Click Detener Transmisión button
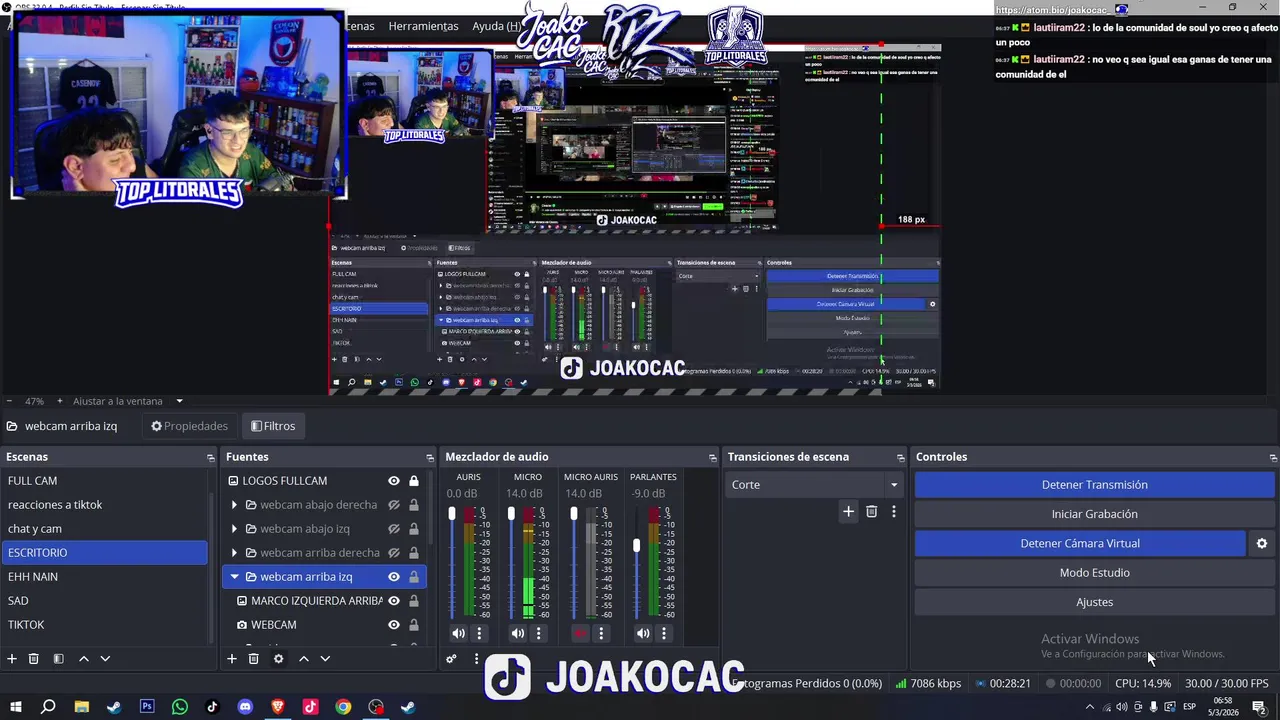Viewport: 1280px width, 720px height. (x=1094, y=485)
